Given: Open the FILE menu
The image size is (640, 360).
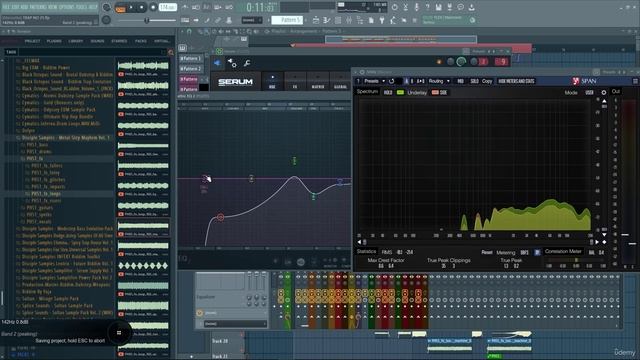Looking at the screenshot, I should 7,7.
